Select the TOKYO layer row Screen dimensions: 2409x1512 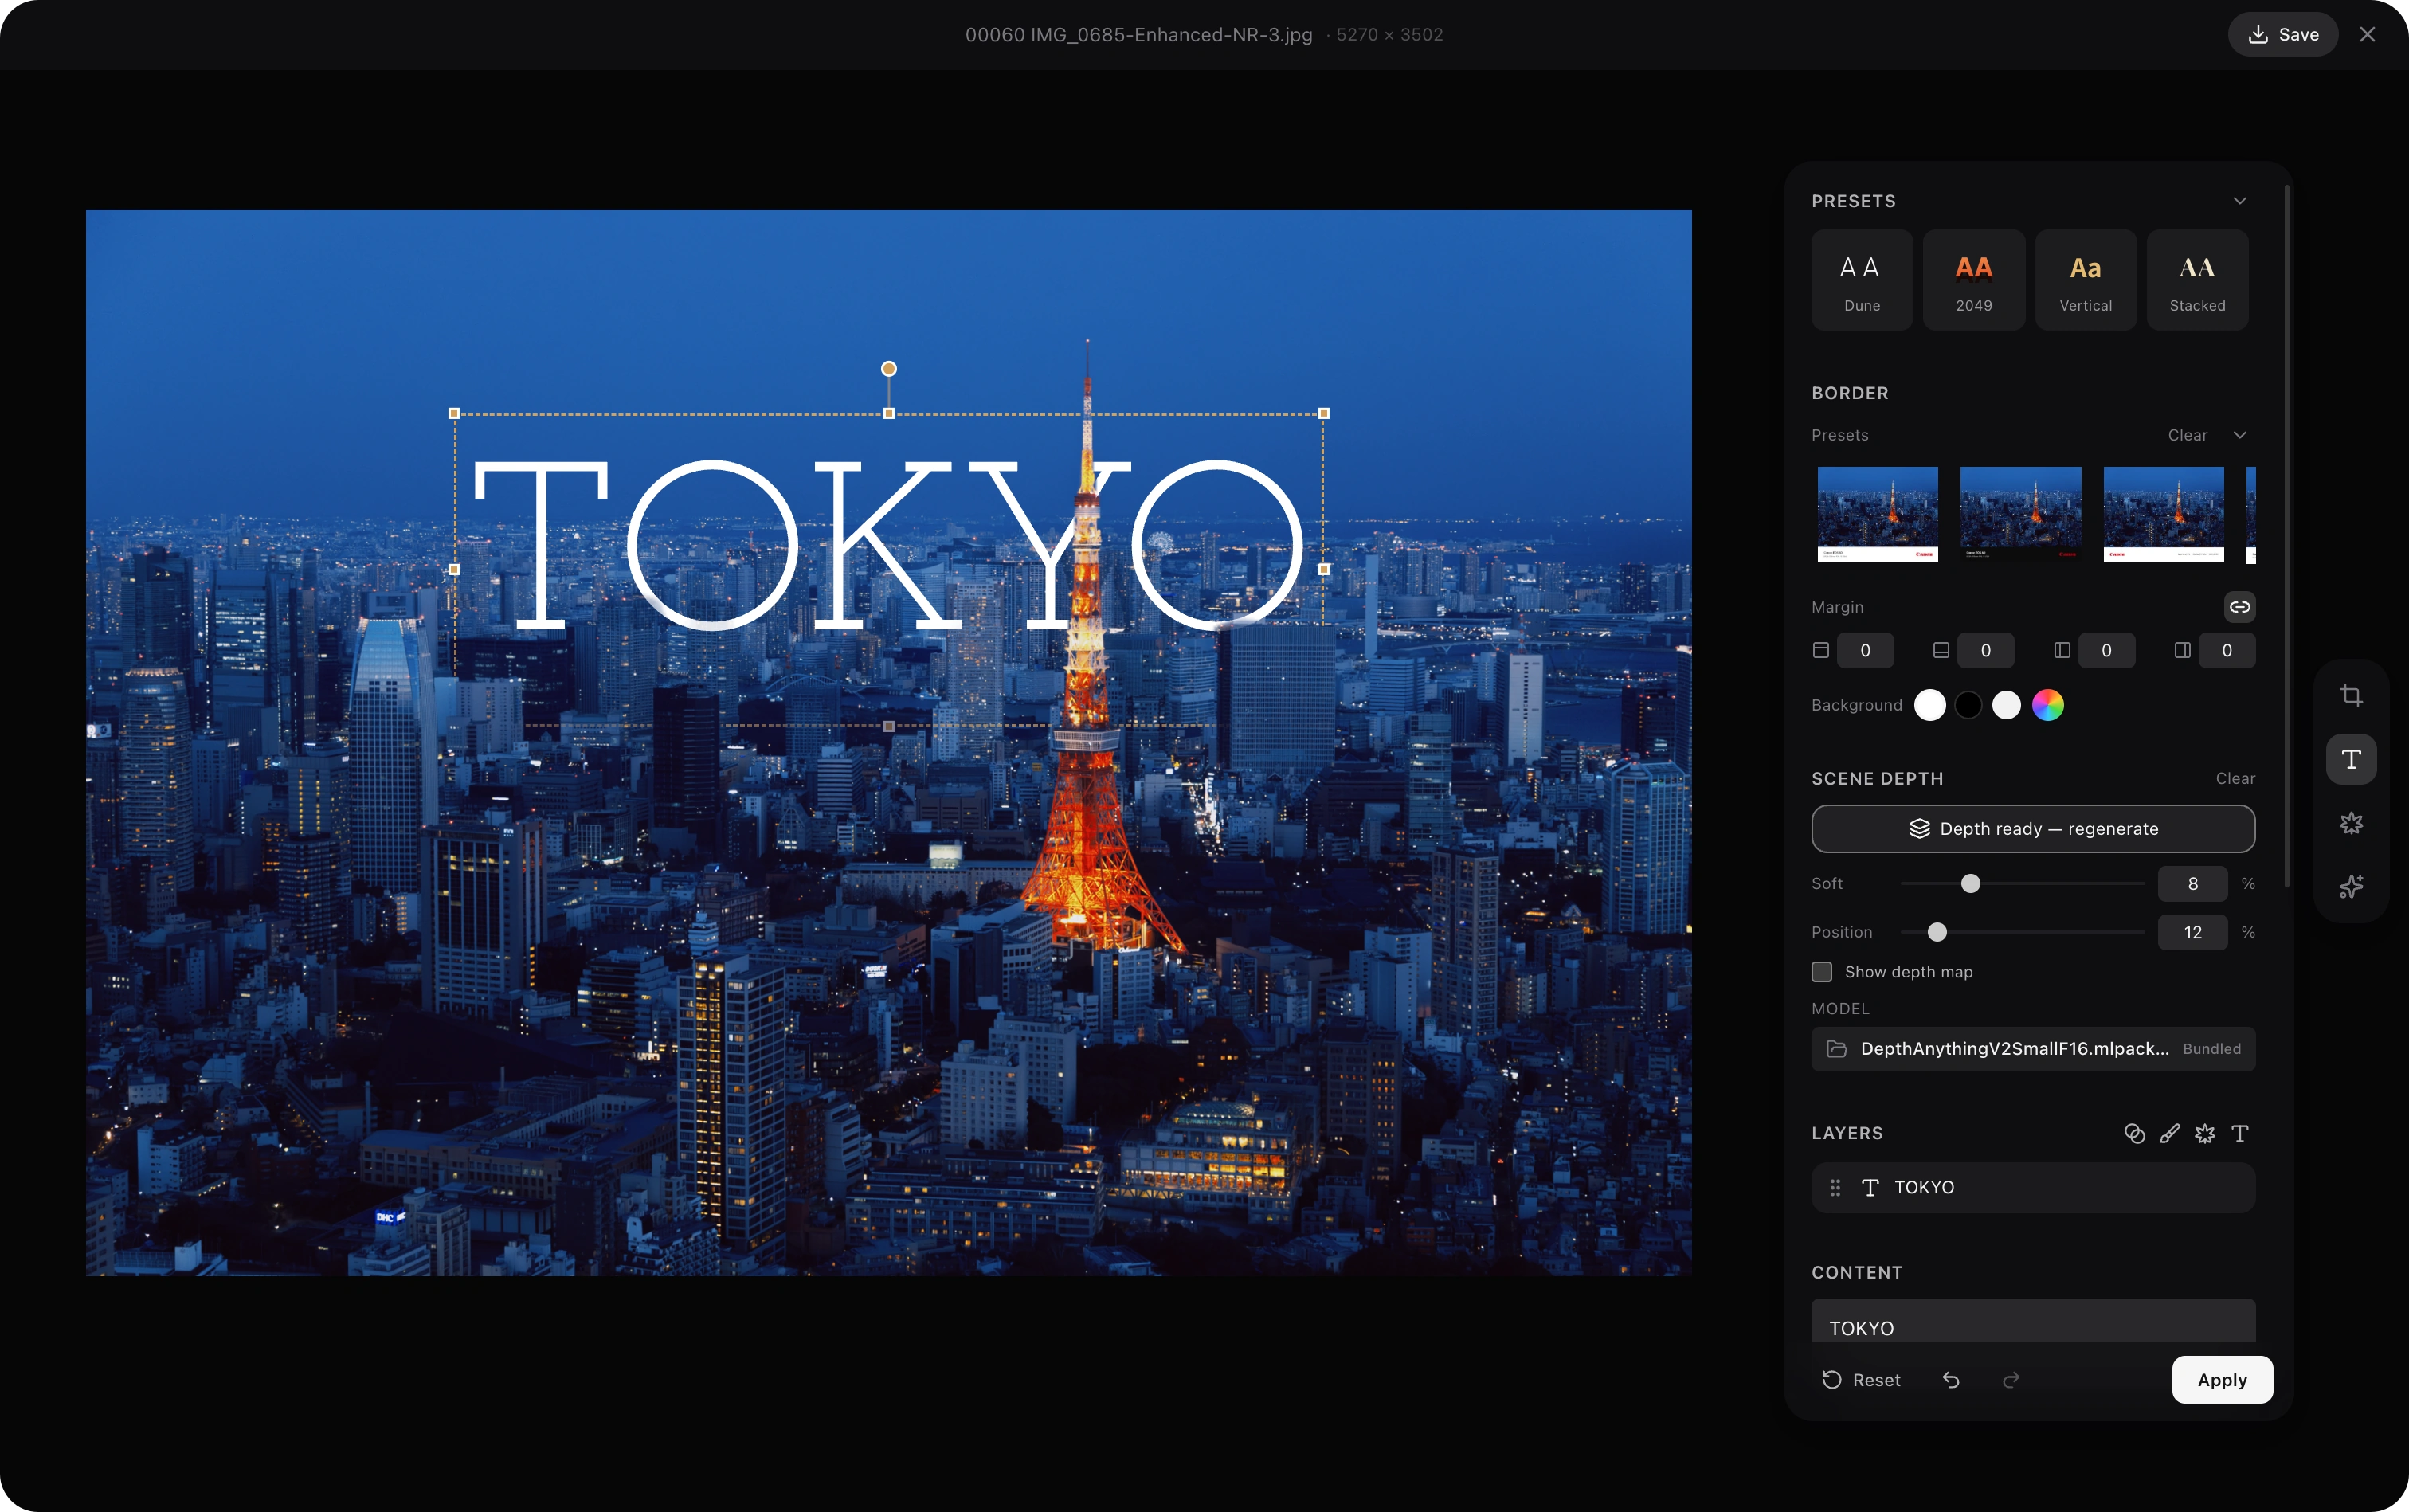click(x=2033, y=1187)
